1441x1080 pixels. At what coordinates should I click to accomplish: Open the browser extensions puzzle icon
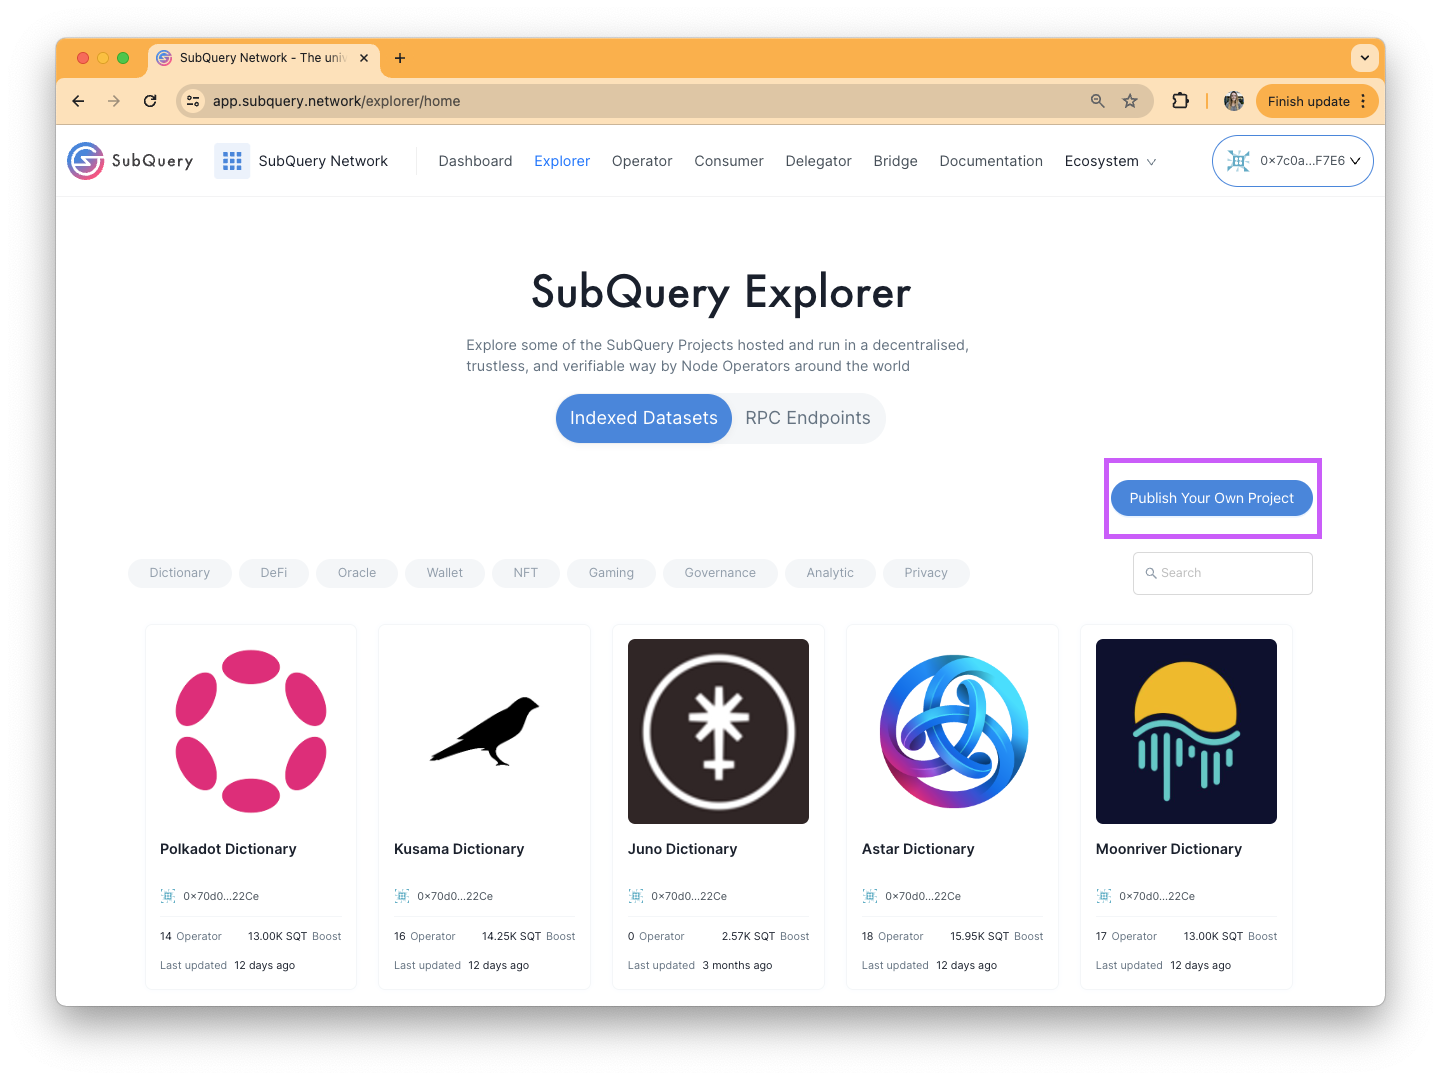1180,101
